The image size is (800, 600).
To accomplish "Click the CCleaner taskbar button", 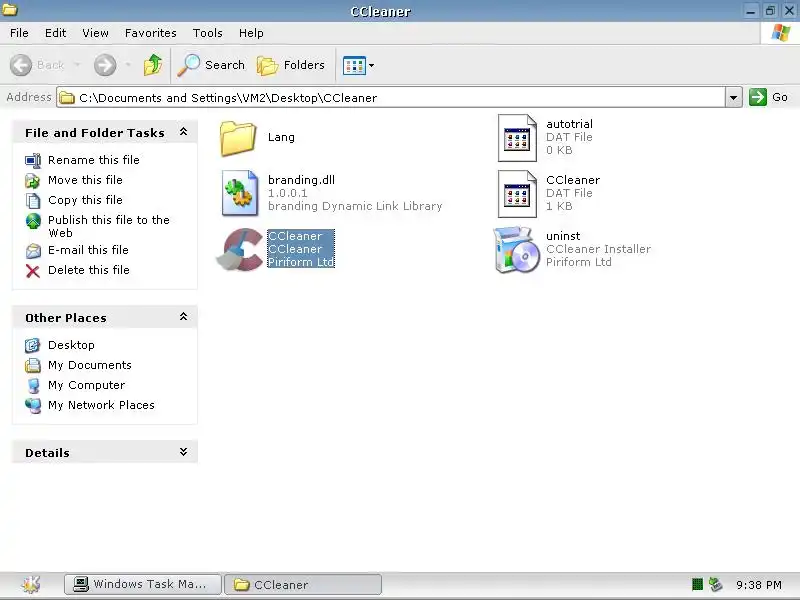I will [303, 584].
